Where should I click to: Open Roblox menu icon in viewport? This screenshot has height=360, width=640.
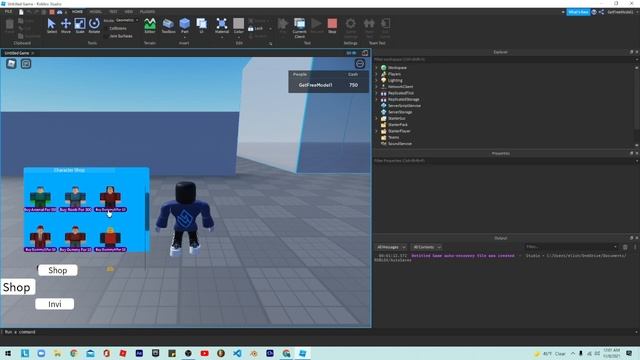11,63
